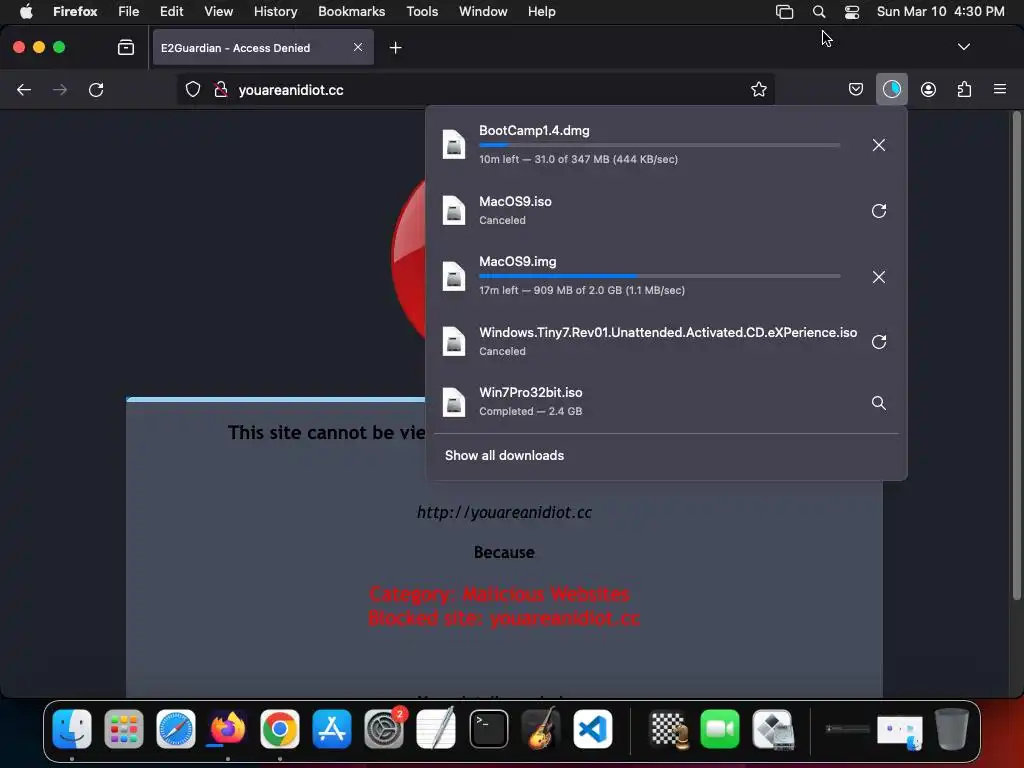Open the Bookmarks menu
This screenshot has height=768, width=1024.
click(351, 12)
